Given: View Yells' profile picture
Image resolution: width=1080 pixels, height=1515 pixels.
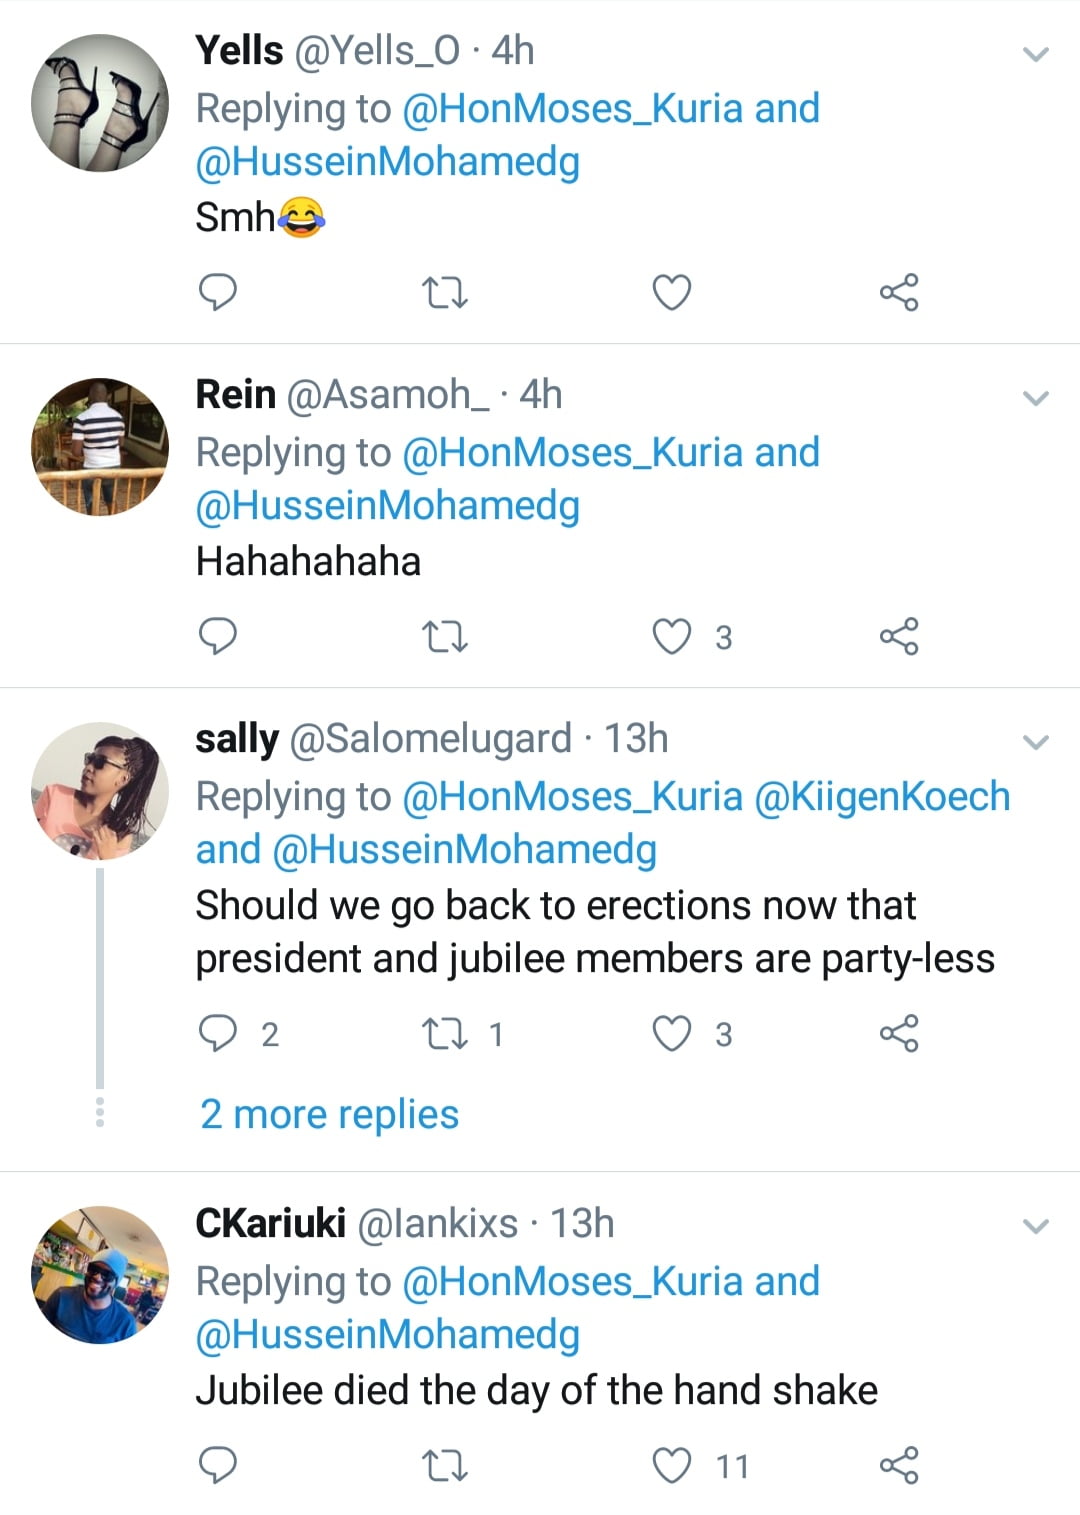Looking at the screenshot, I should point(100,103).
